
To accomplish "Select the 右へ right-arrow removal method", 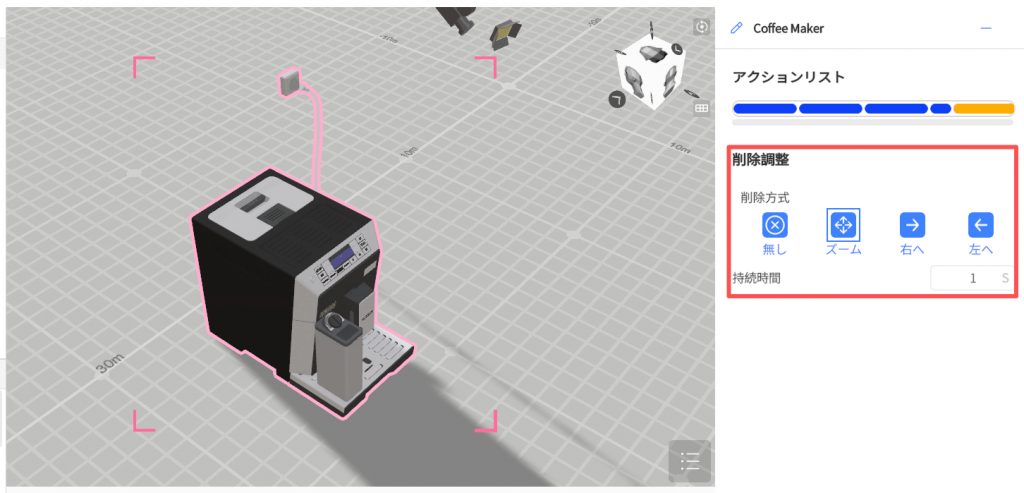I will pos(911,225).
